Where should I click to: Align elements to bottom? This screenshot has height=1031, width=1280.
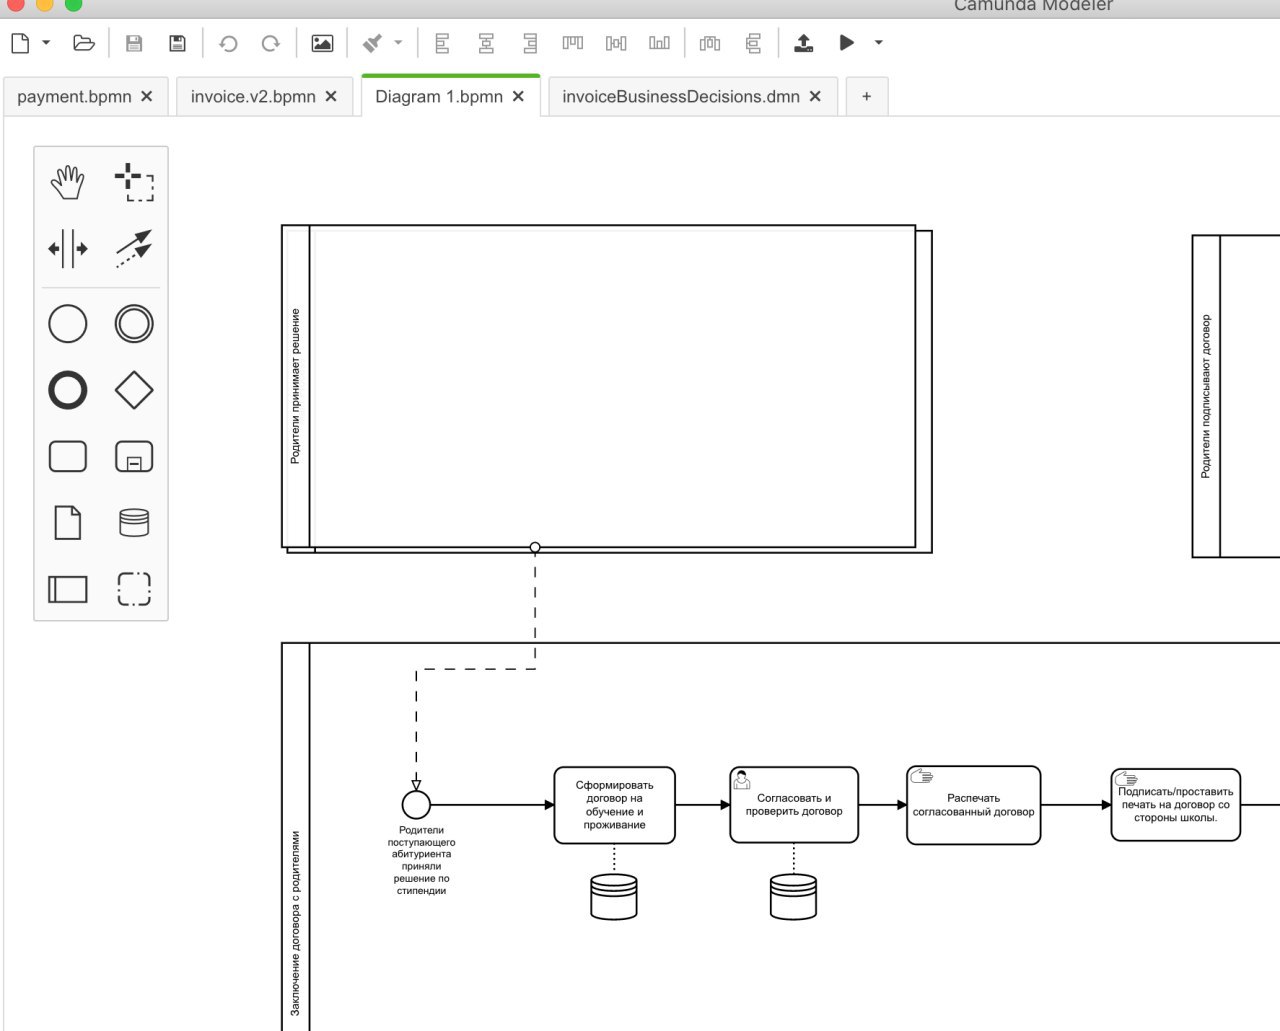click(659, 43)
